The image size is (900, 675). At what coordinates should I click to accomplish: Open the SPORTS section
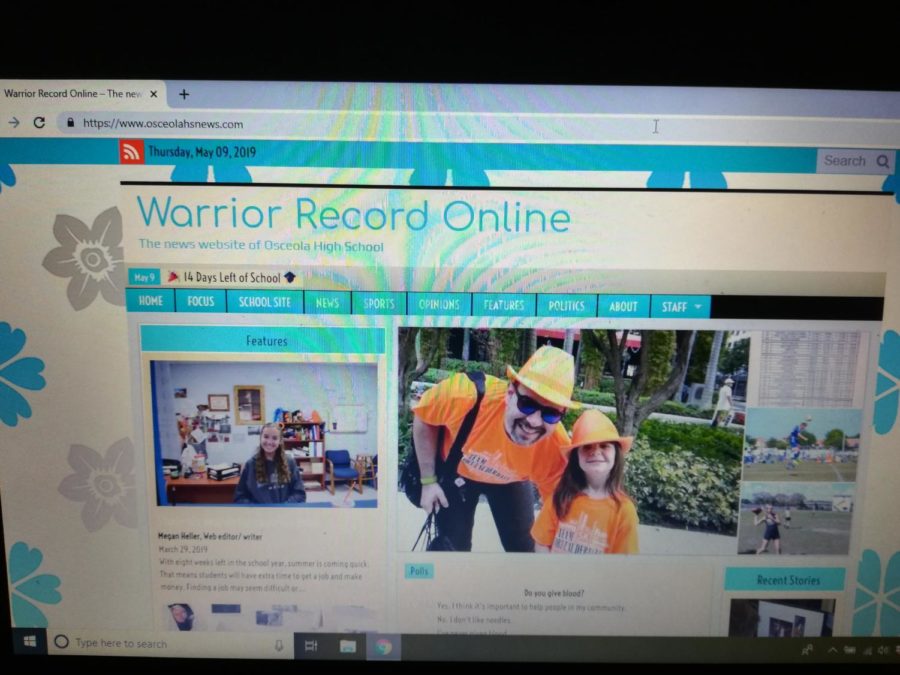(379, 304)
